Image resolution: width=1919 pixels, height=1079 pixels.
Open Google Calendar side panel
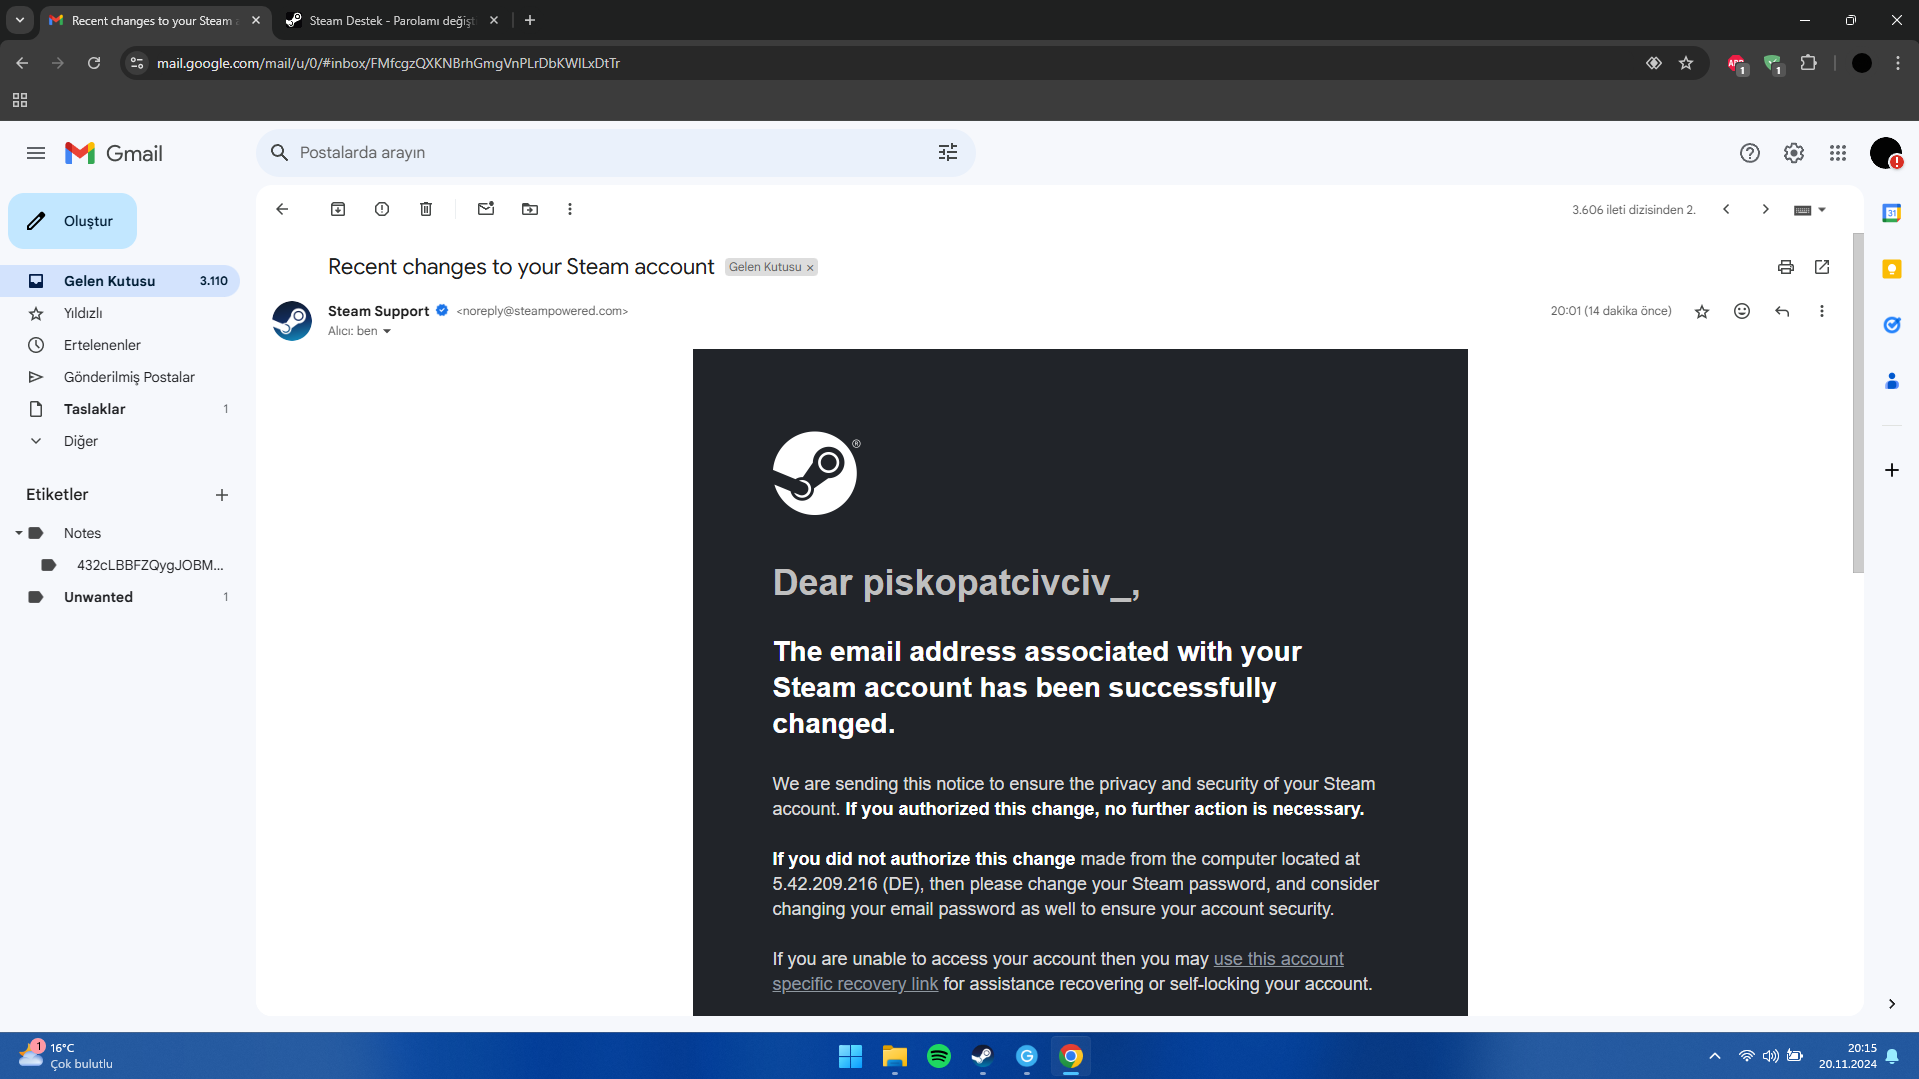tap(1892, 213)
